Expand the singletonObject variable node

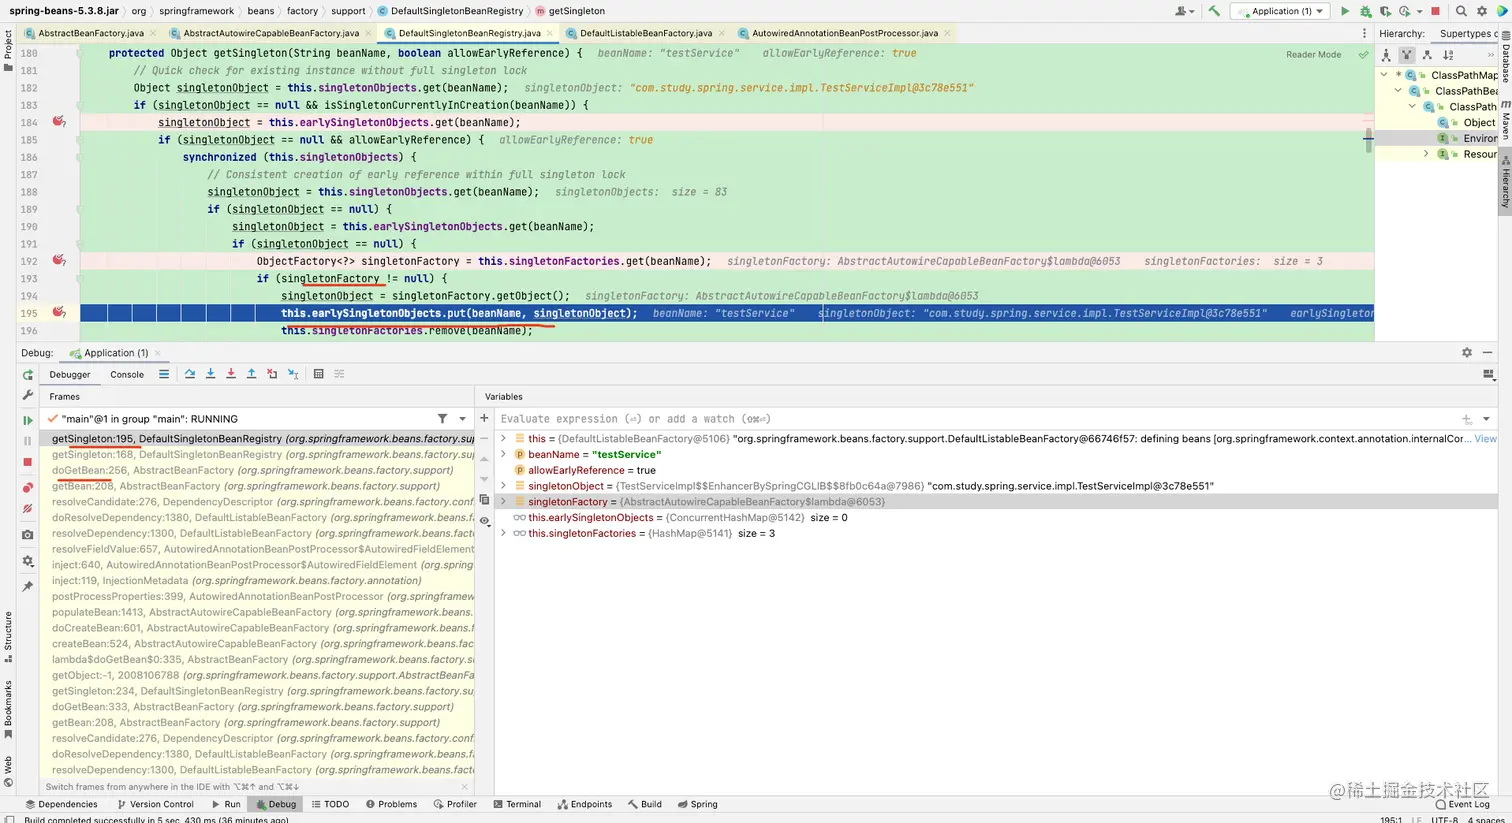pos(503,486)
